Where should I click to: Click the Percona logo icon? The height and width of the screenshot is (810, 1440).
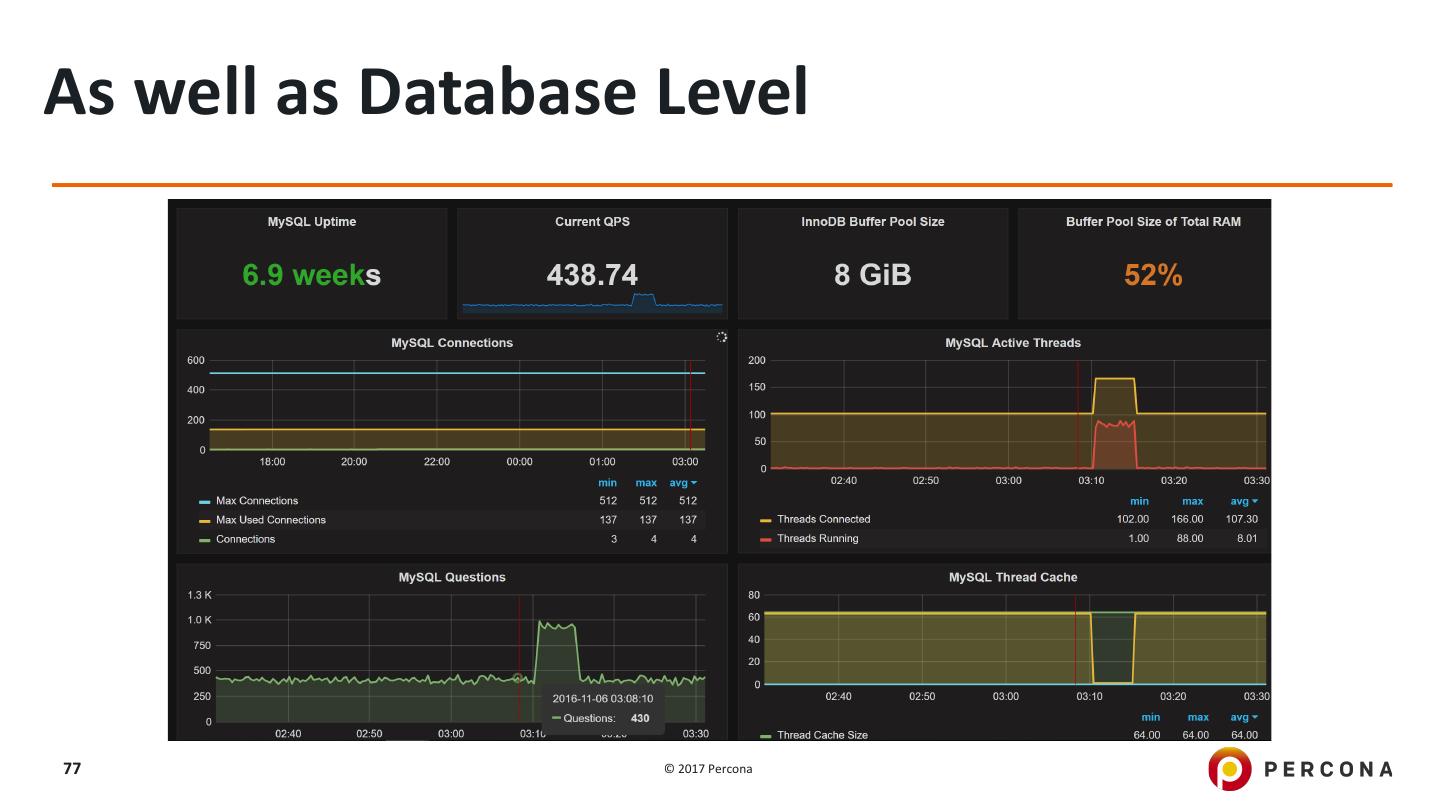pyautogui.click(x=1229, y=768)
